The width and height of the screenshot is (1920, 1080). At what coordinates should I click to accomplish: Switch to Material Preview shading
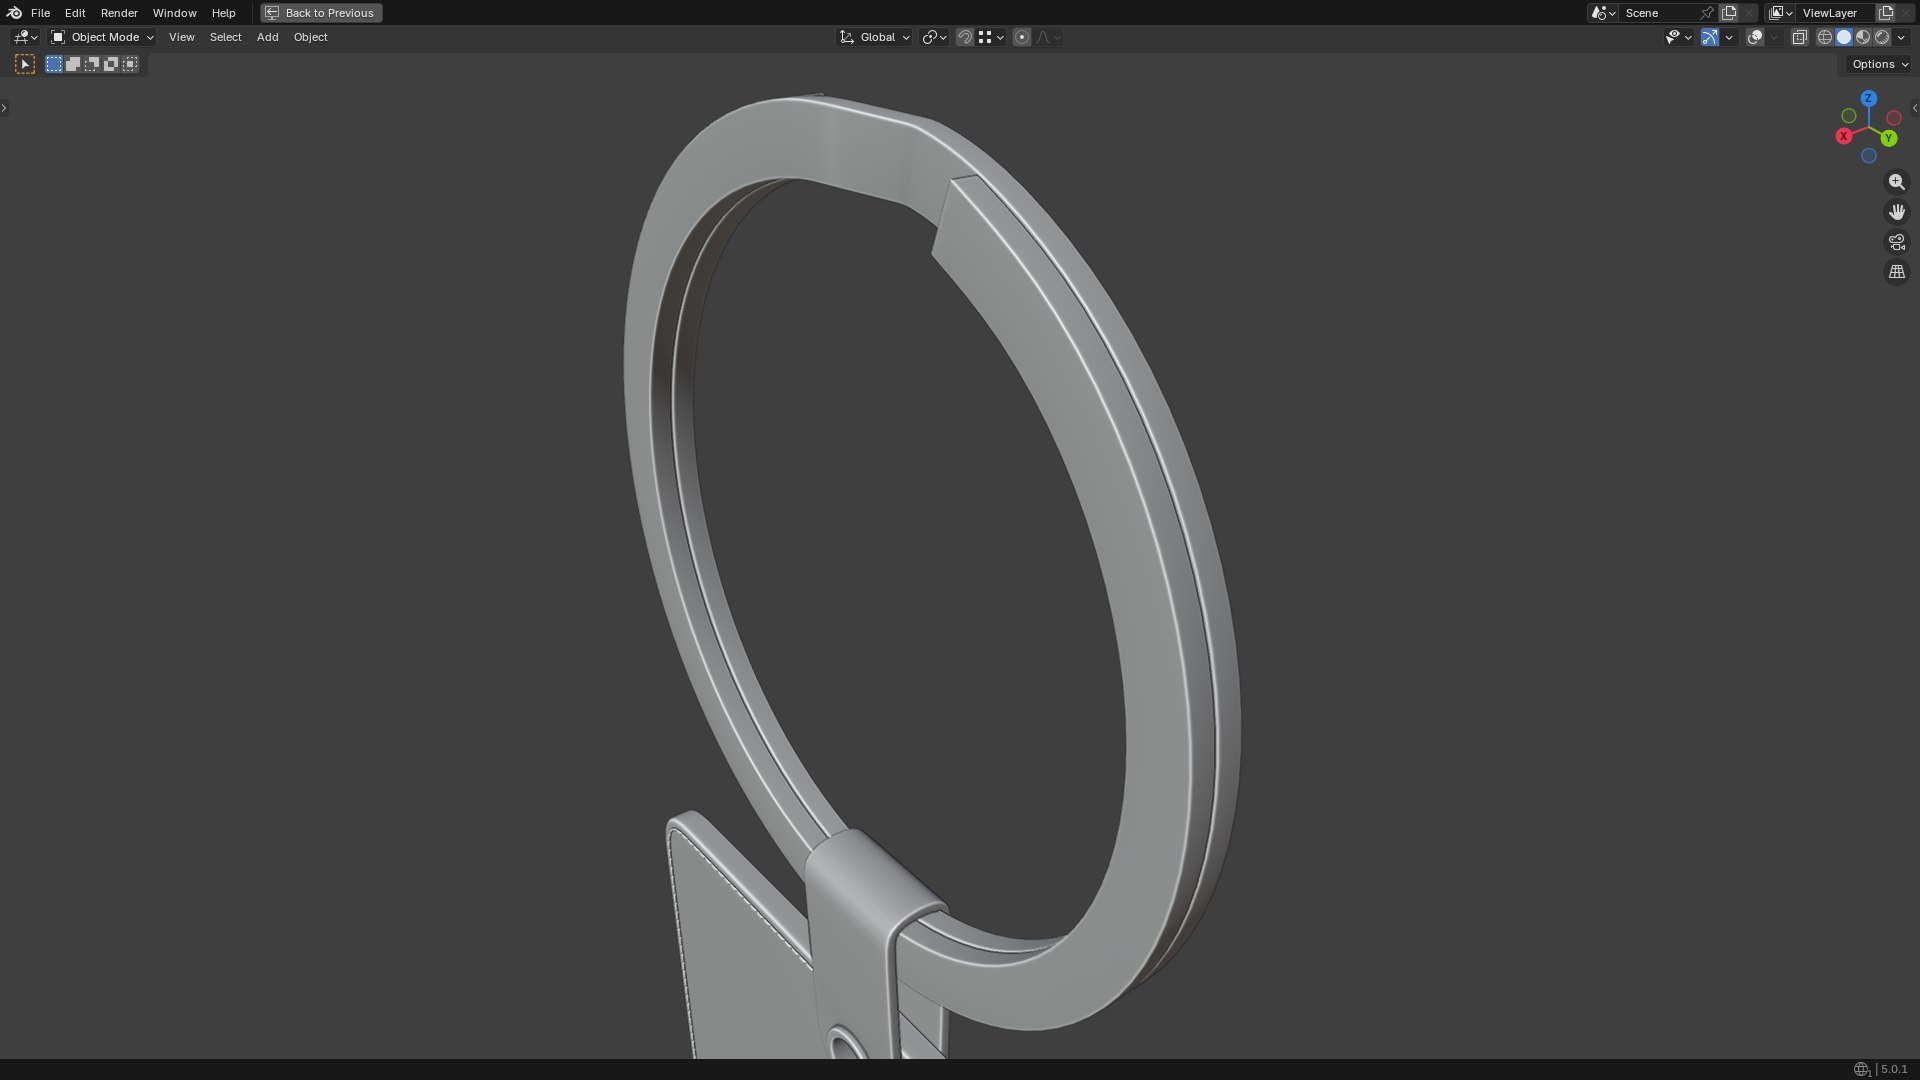click(x=1863, y=37)
